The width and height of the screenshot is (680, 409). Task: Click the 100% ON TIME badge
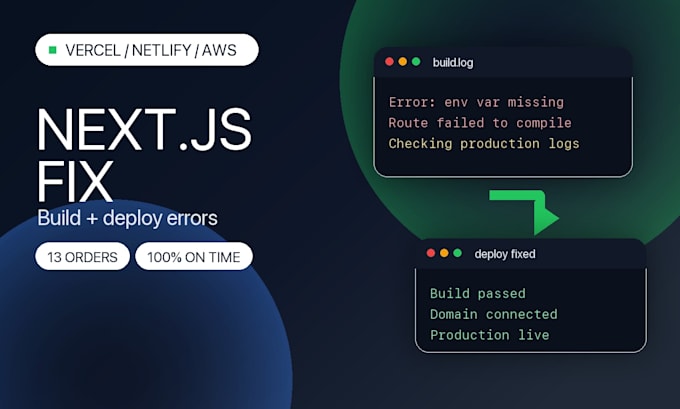point(194,257)
